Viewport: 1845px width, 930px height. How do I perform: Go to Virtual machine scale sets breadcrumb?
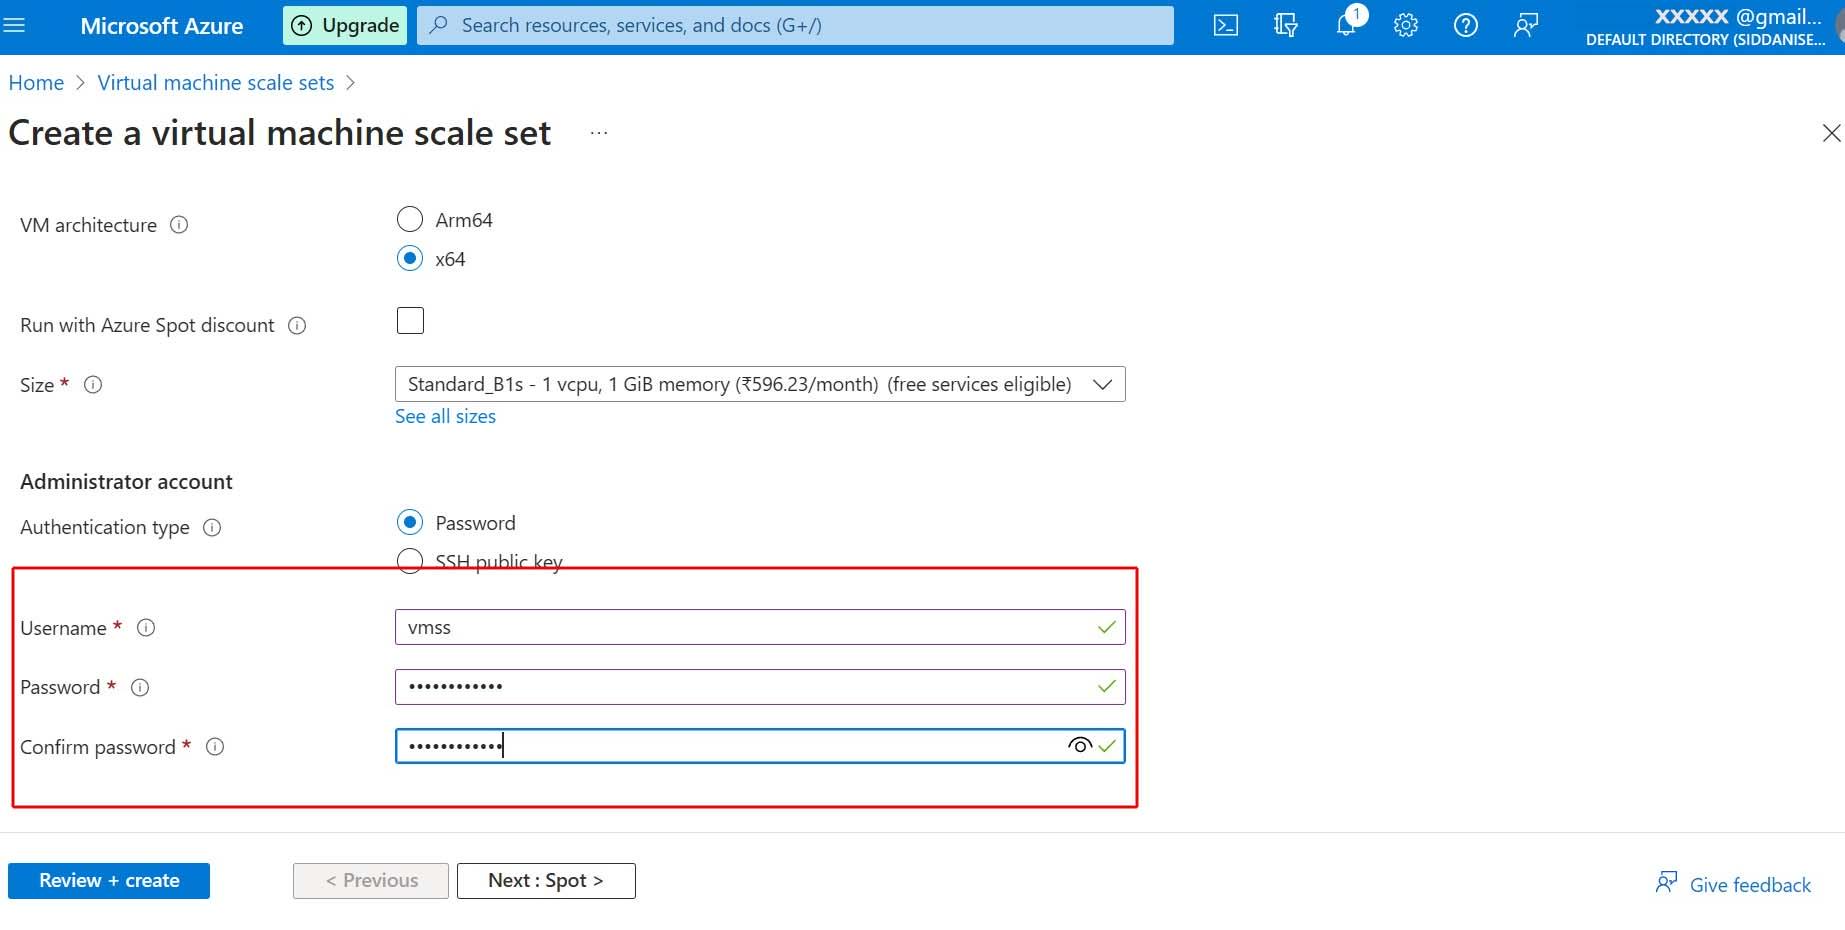(x=216, y=83)
